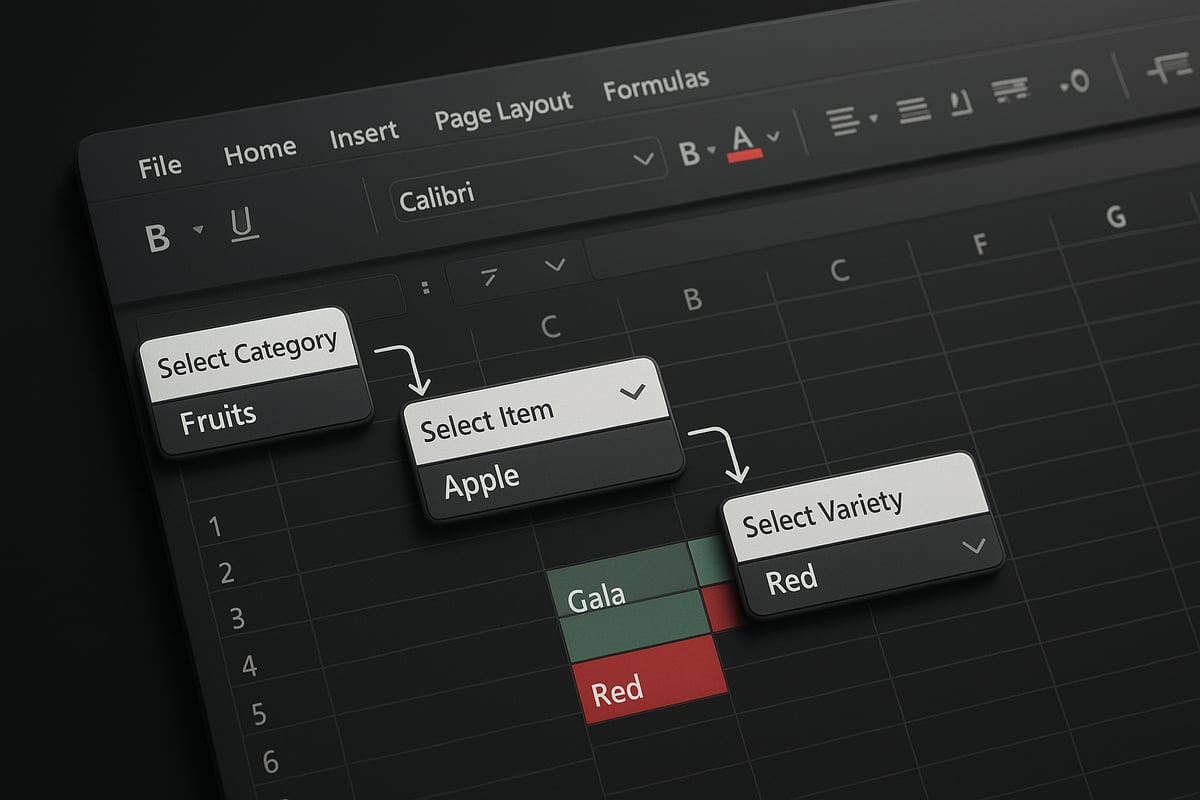This screenshot has height=800, width=1200.
Task: Click the File menu
Action: pyautogui.click(x=160, y=164)
